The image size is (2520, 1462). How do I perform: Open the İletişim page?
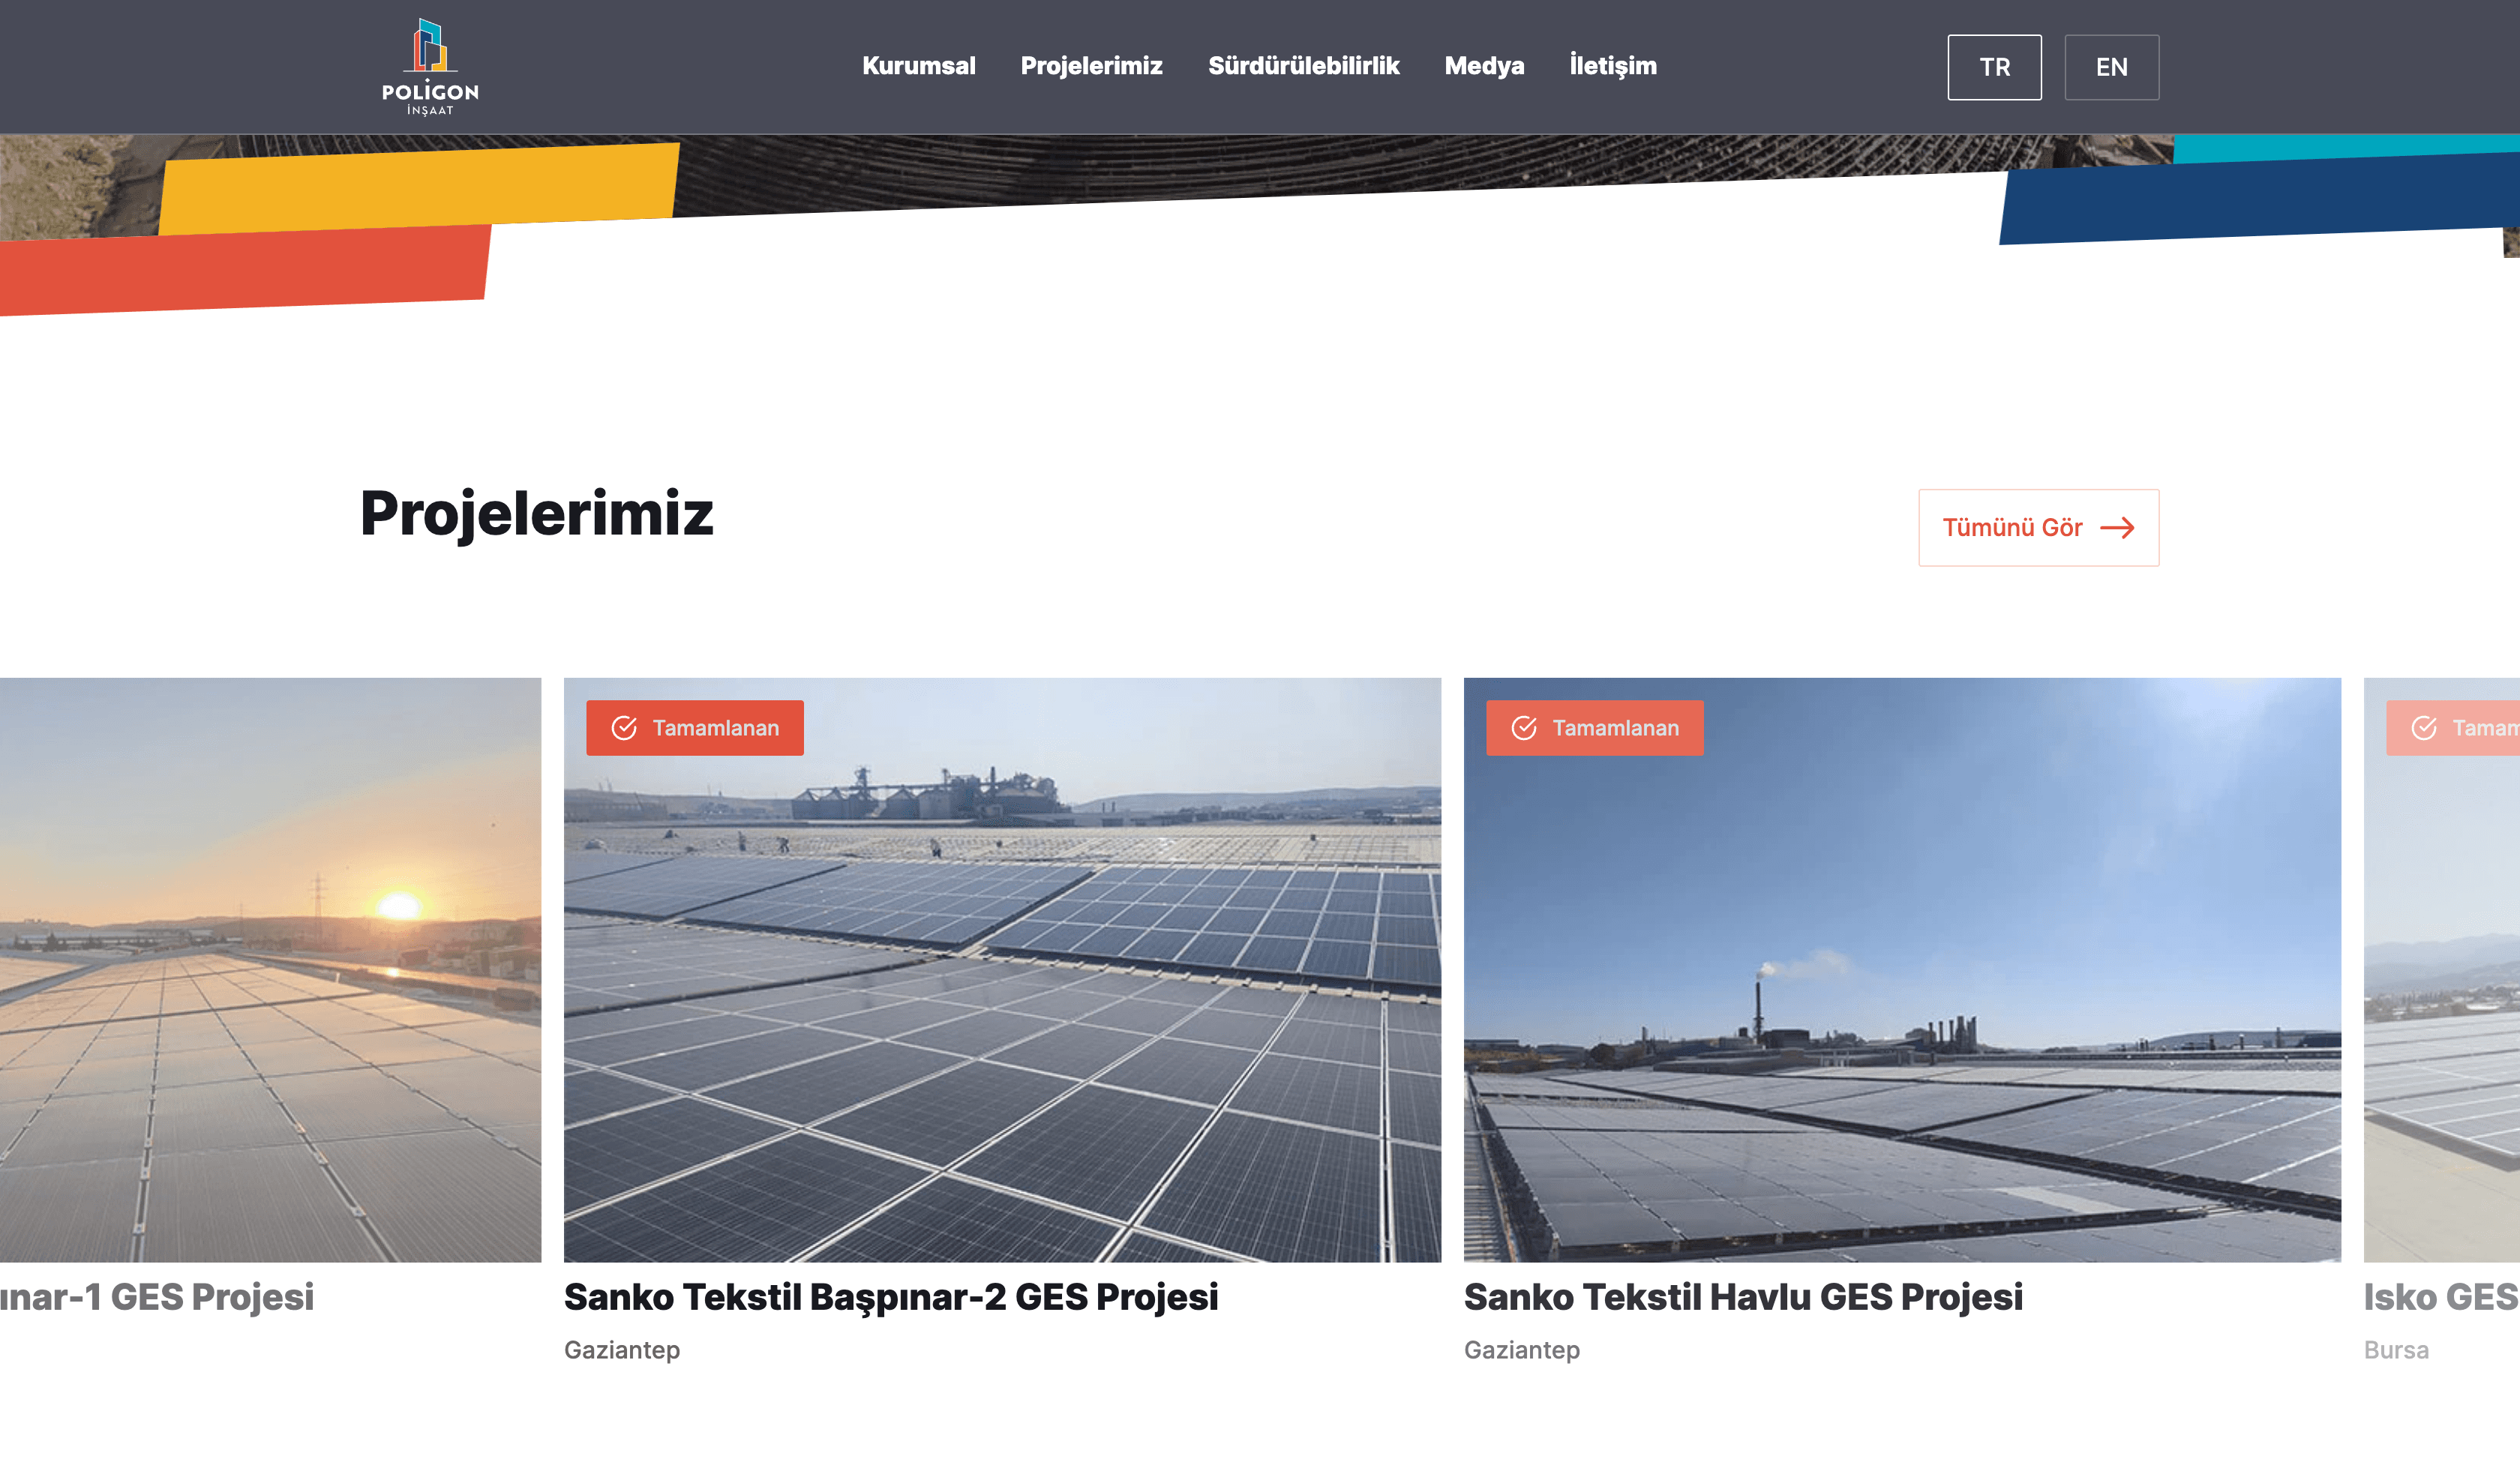coord(1612,66)
